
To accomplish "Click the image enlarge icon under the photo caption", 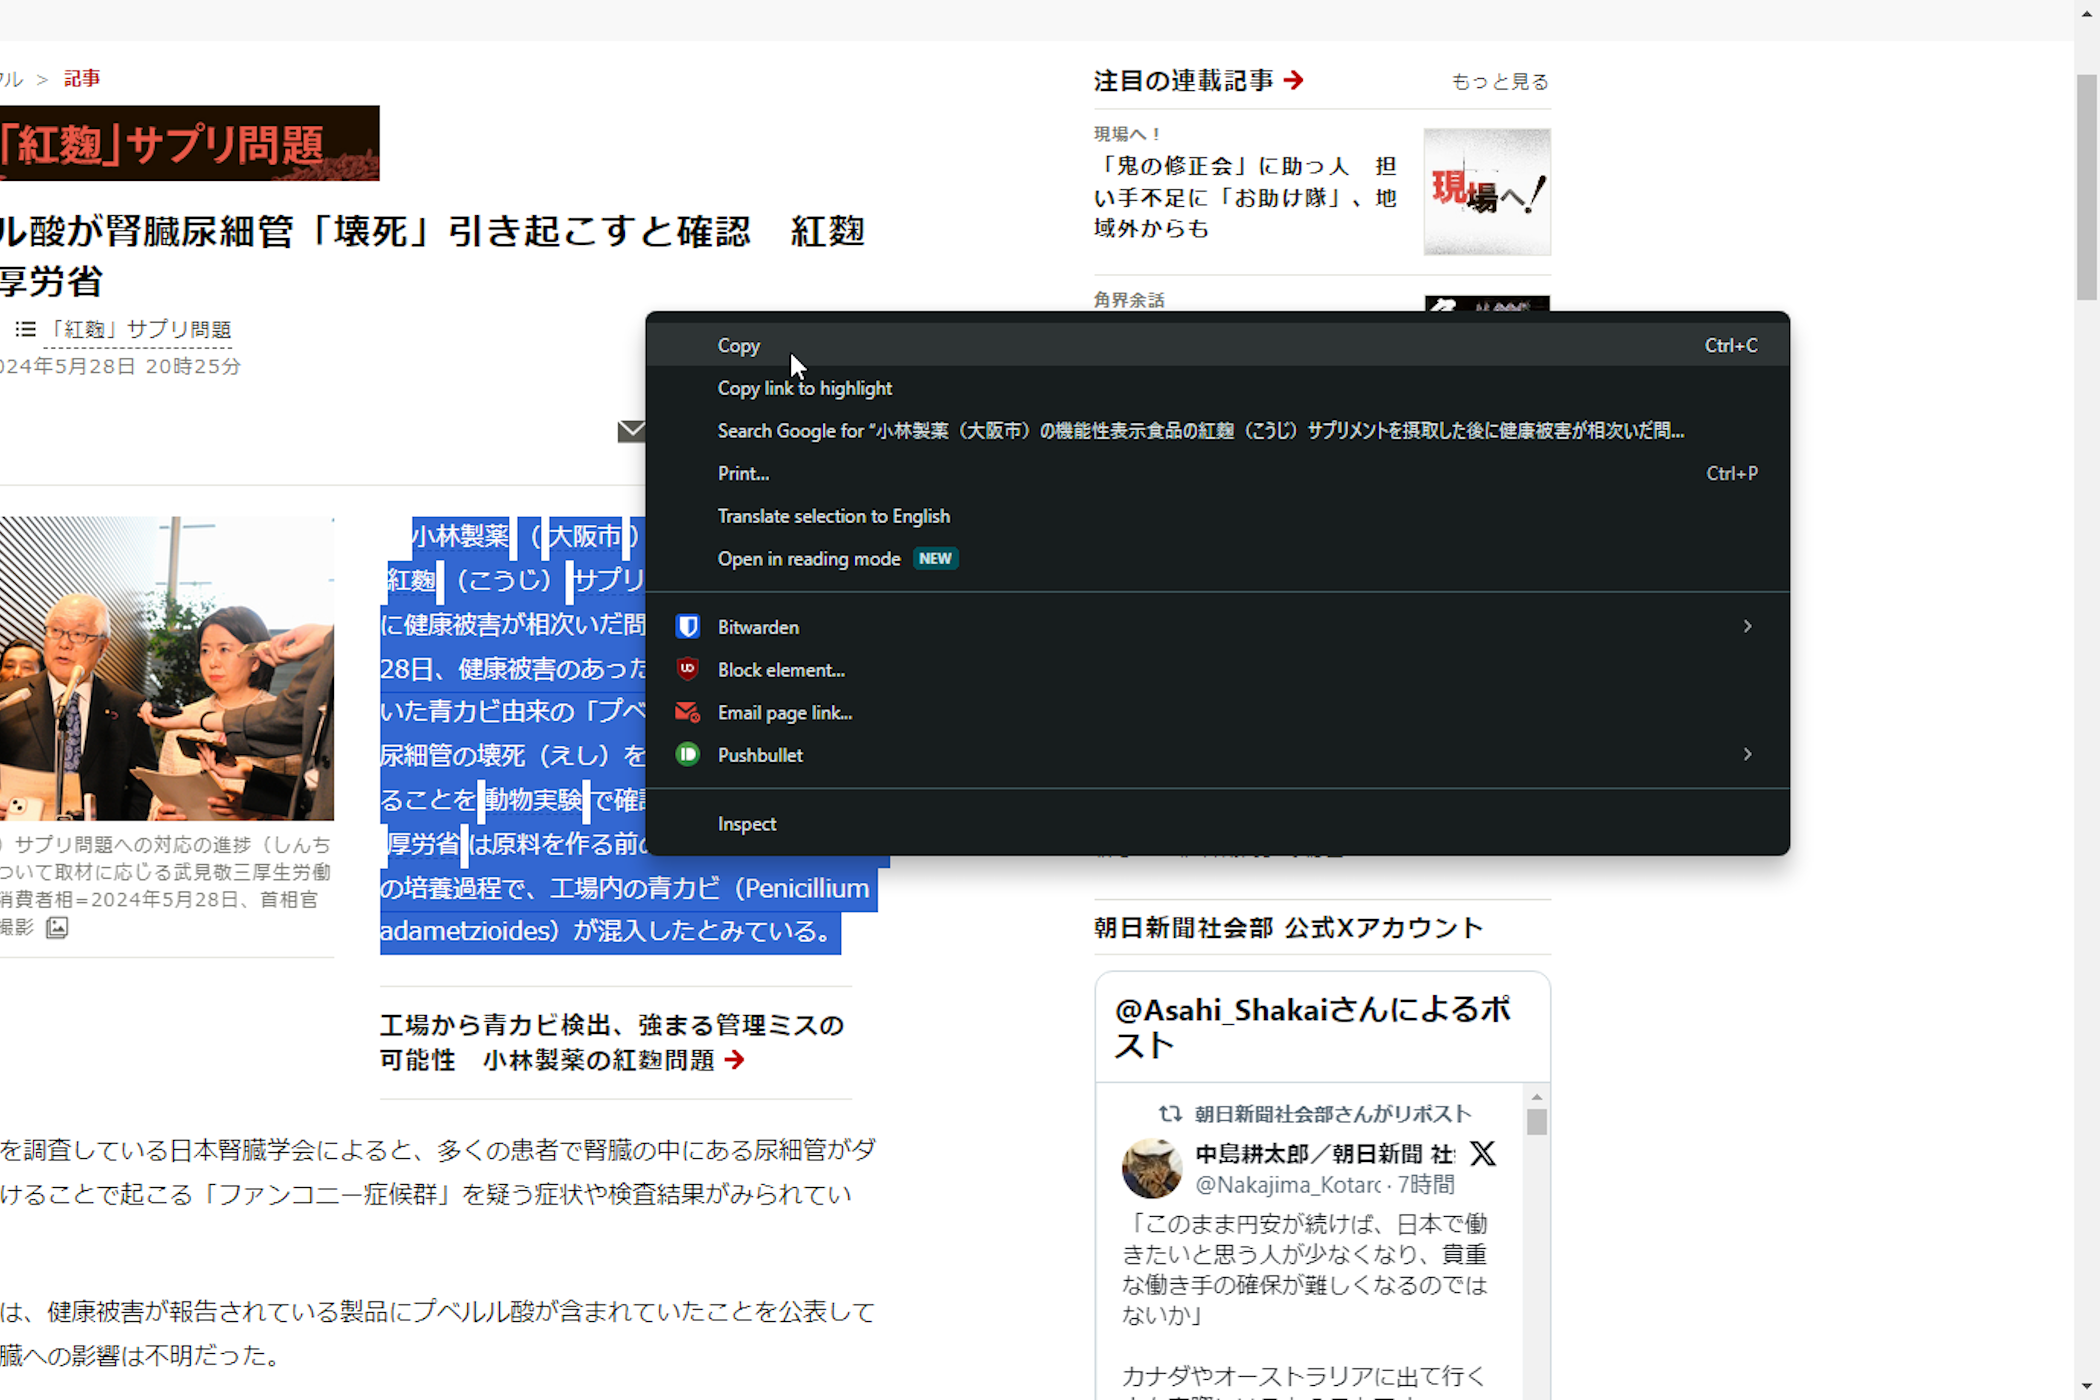I will tap(57, 928).
